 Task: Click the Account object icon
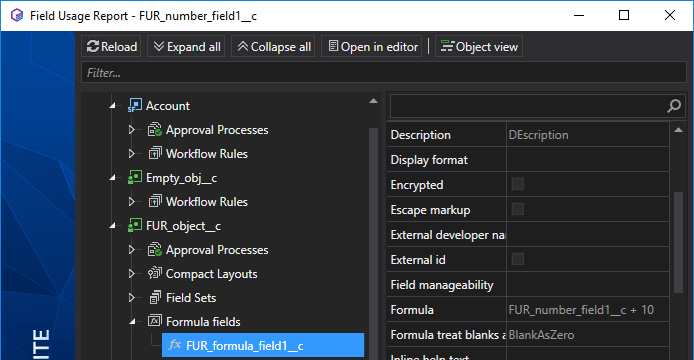(x=135, y=105)
